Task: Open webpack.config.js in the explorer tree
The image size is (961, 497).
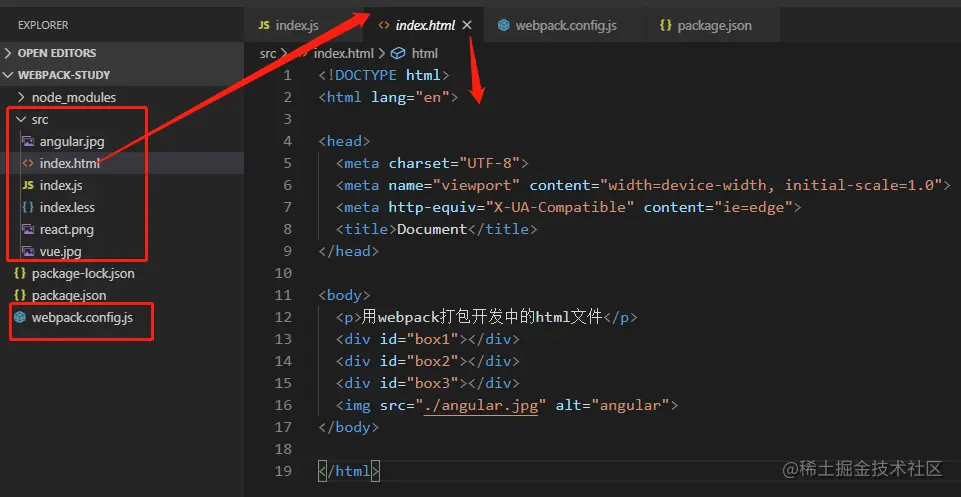Action: tap(123, 317)
